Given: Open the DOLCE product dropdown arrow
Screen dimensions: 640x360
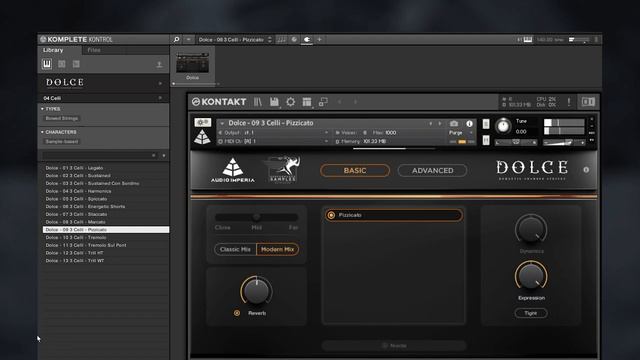Looking at the screenshot, I should 160,83.
